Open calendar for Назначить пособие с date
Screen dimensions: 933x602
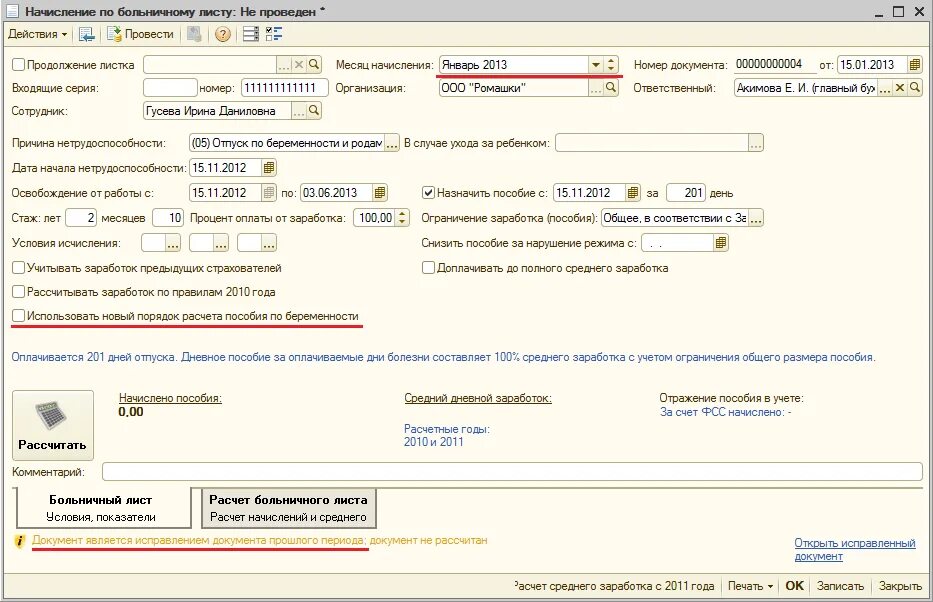coord(633,193)
